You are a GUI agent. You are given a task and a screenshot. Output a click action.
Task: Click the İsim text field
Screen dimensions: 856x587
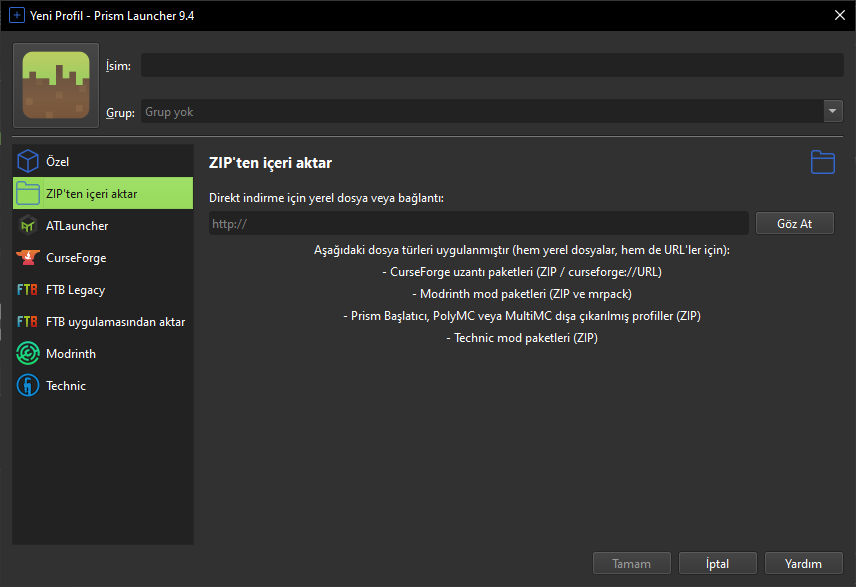coord(492,65)
